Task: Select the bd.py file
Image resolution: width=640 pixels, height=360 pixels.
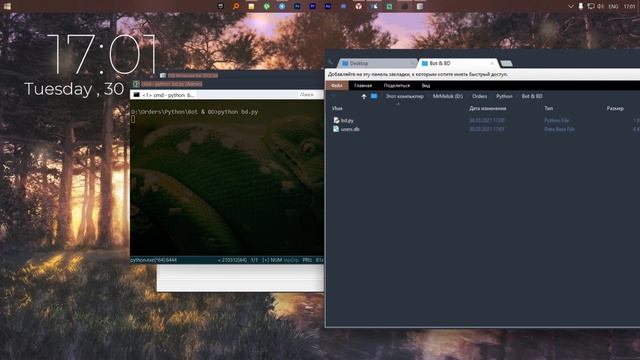Action: click(347, 120)
